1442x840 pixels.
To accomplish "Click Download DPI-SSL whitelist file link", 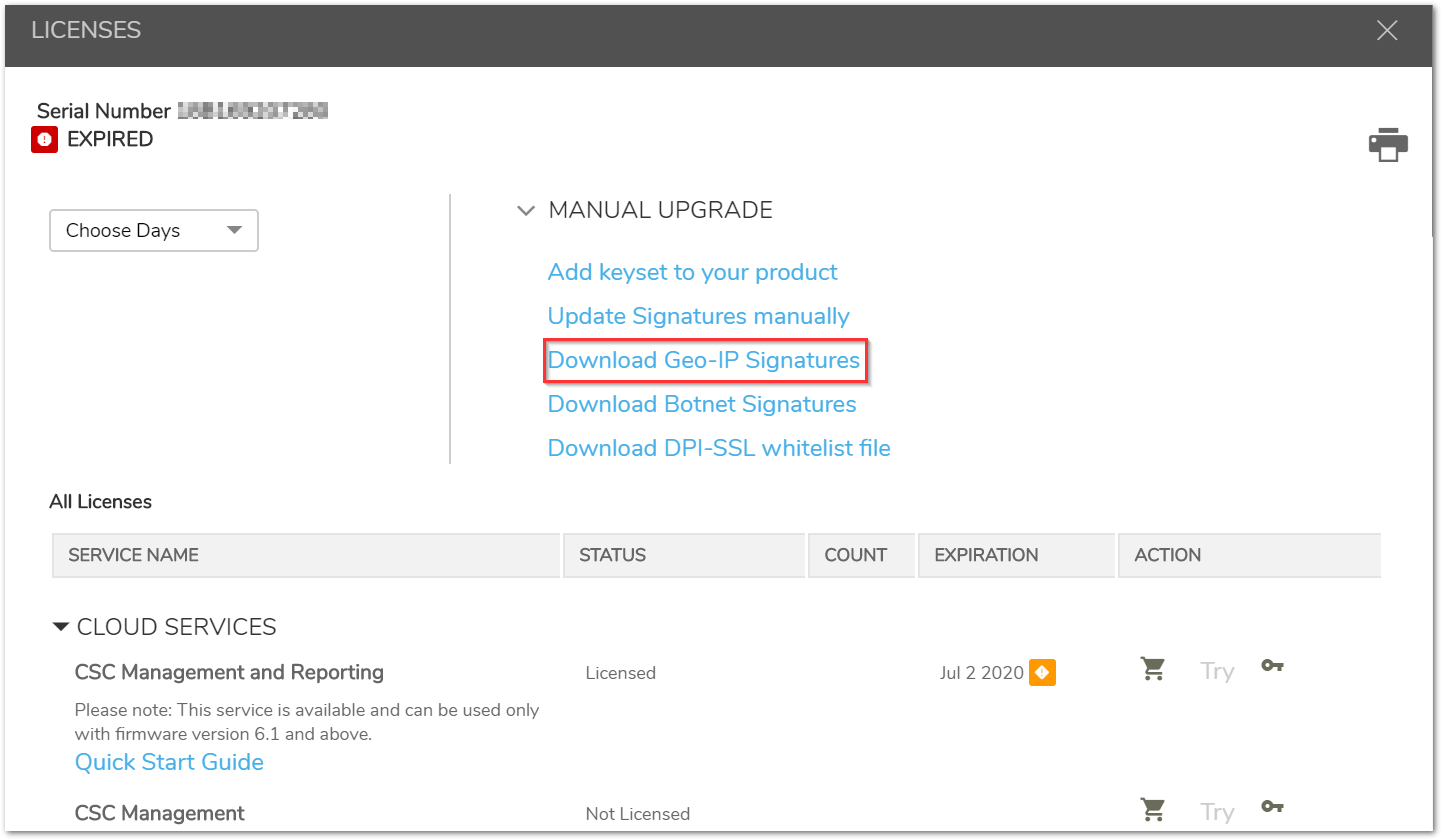I will (718, 448).
